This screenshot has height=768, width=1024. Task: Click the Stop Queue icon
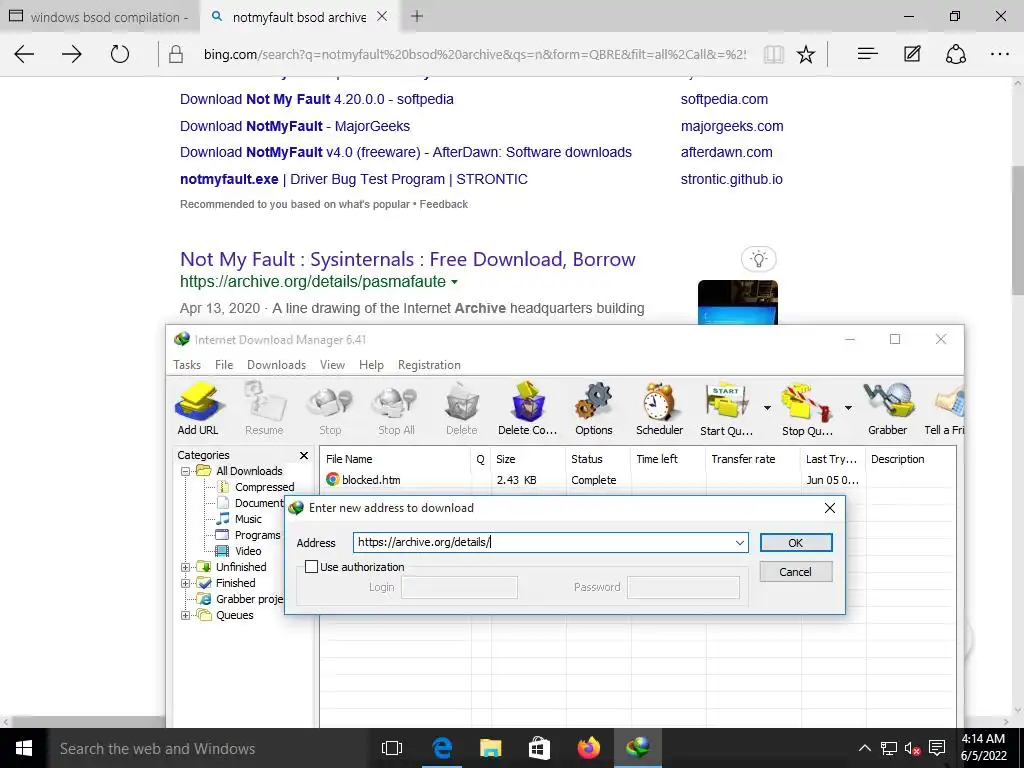(807, 409)
